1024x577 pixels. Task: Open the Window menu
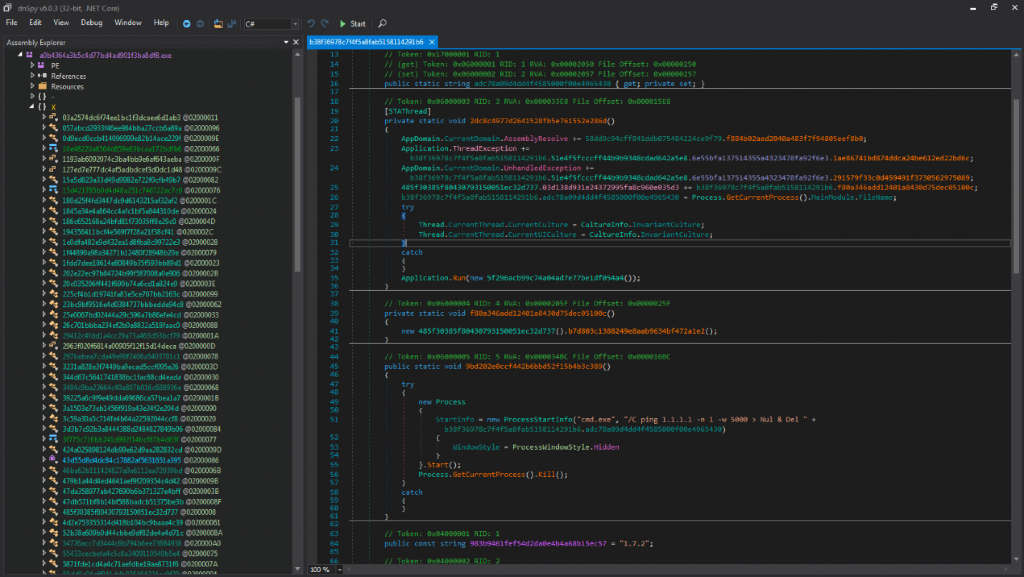pos(127,22)
